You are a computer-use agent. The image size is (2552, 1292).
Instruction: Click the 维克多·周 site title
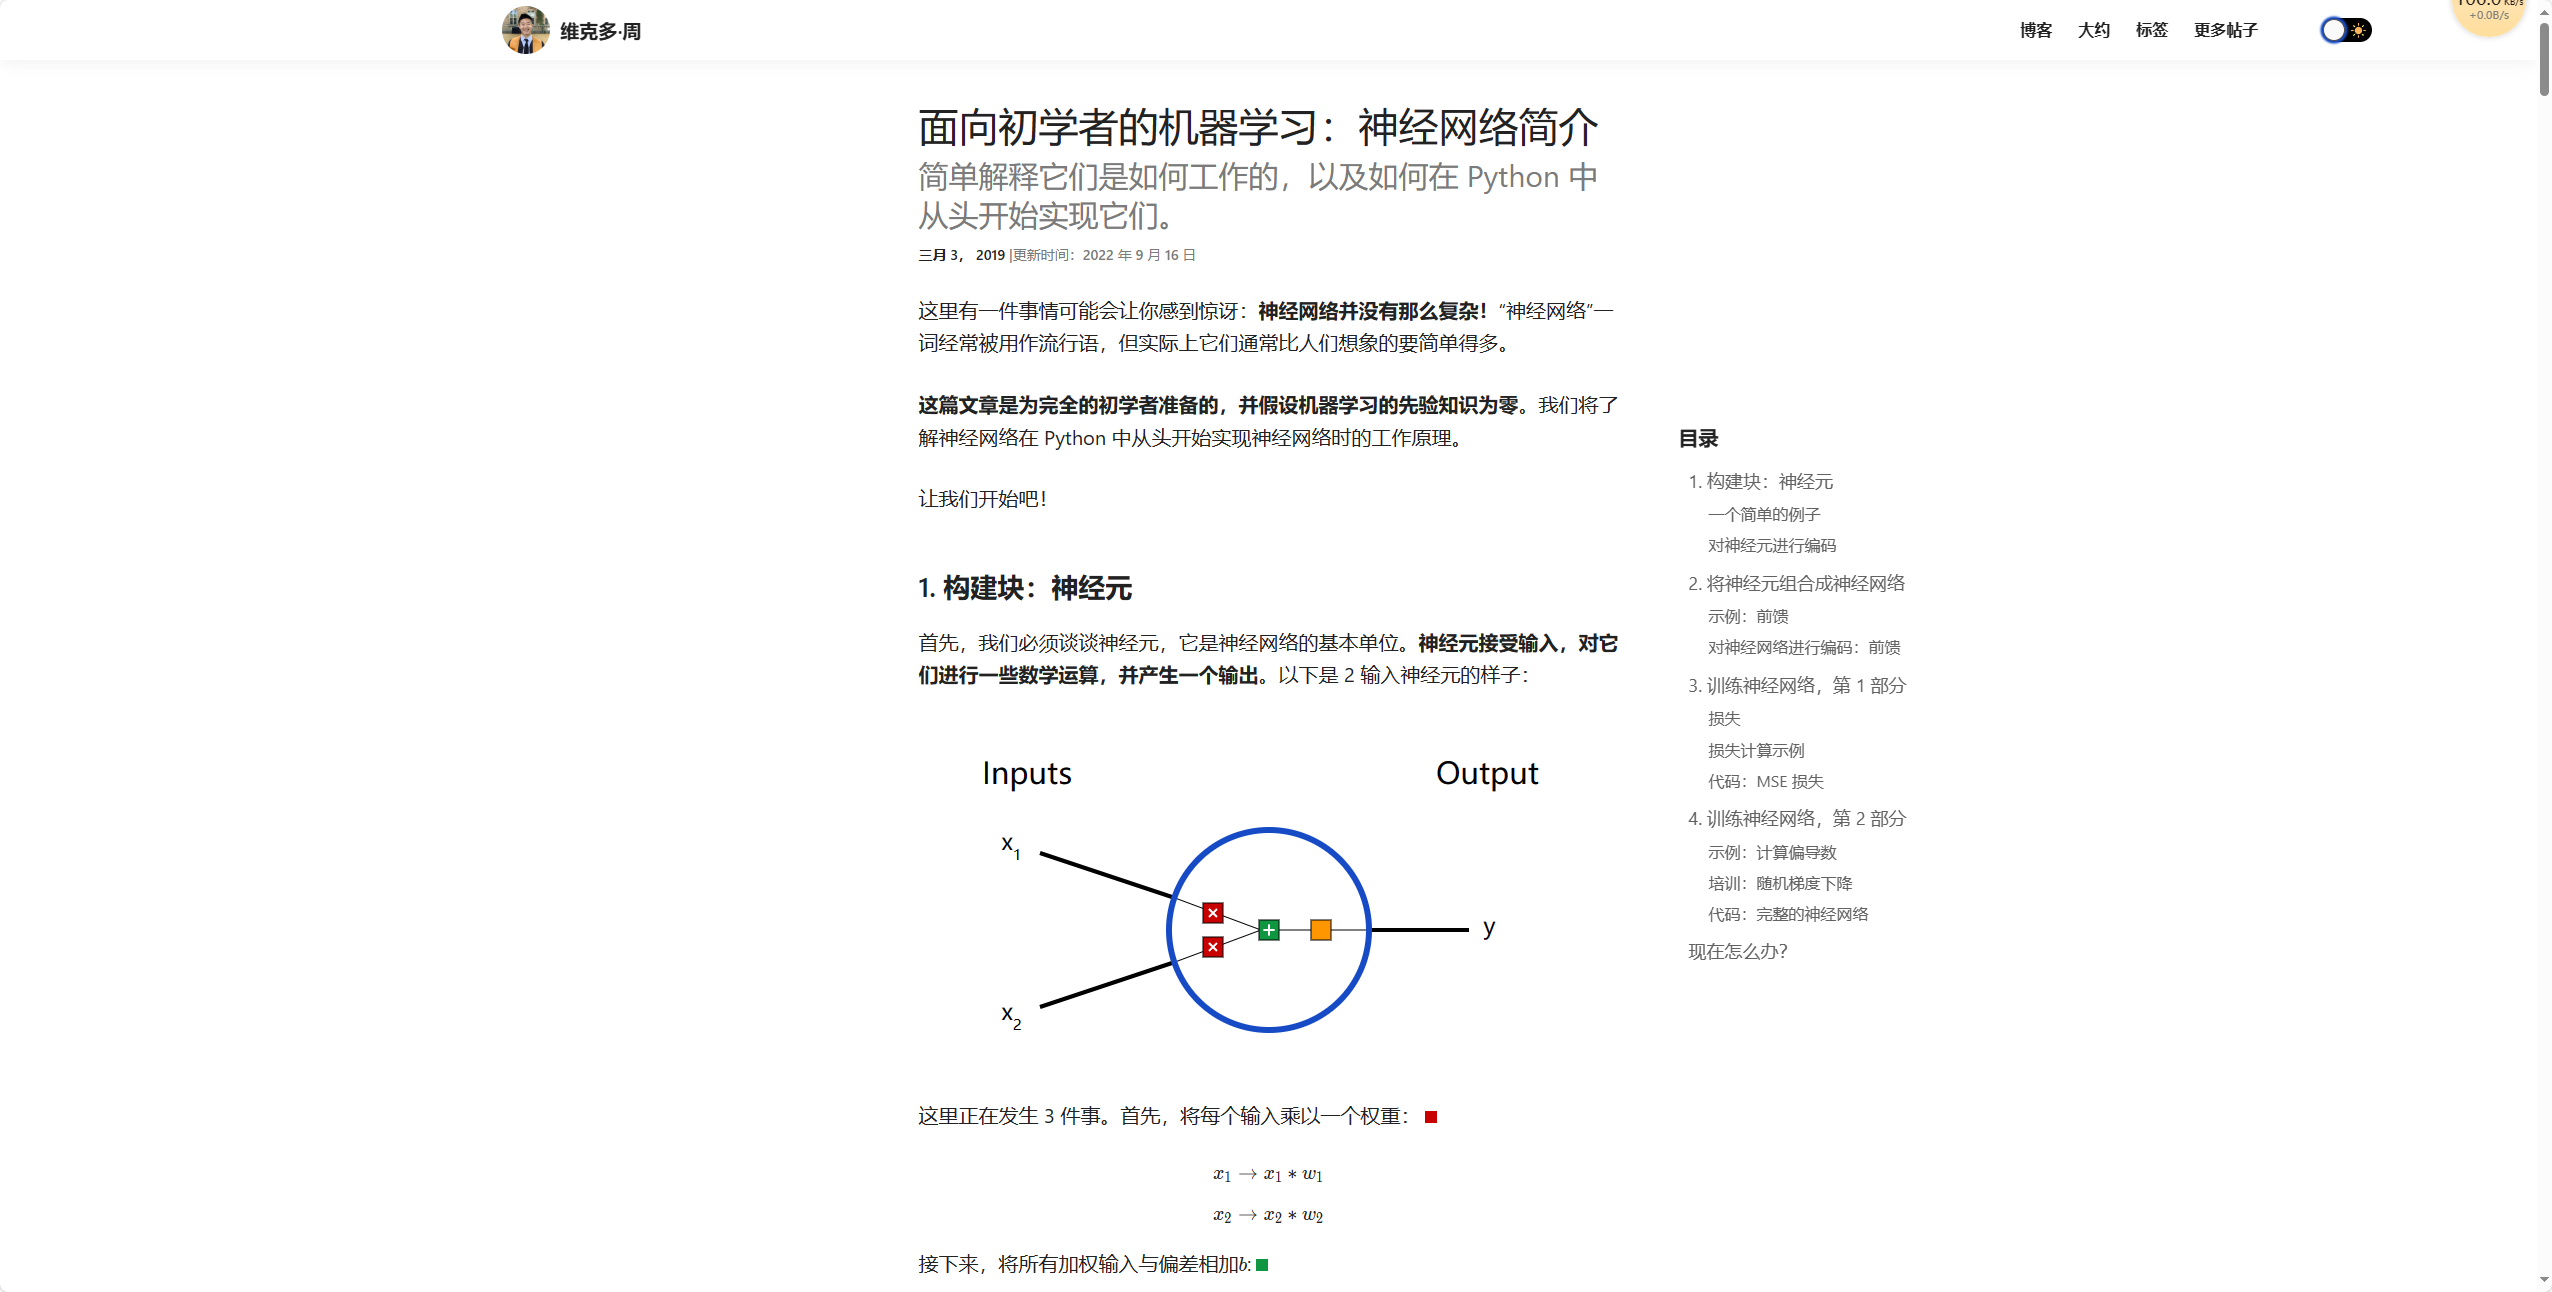pyautogui.click(x=600, y=32)
